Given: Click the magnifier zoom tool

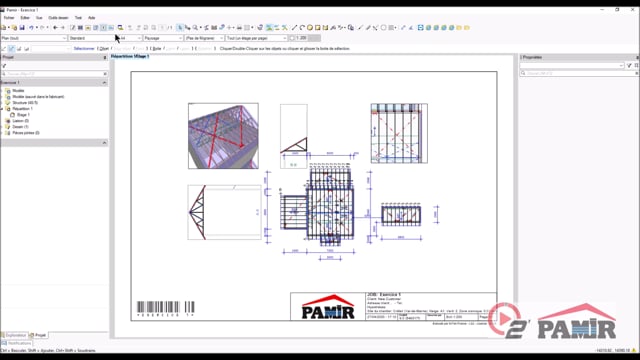Looking at the screenshot, I should pyautogui.click(x=195, y=28).
